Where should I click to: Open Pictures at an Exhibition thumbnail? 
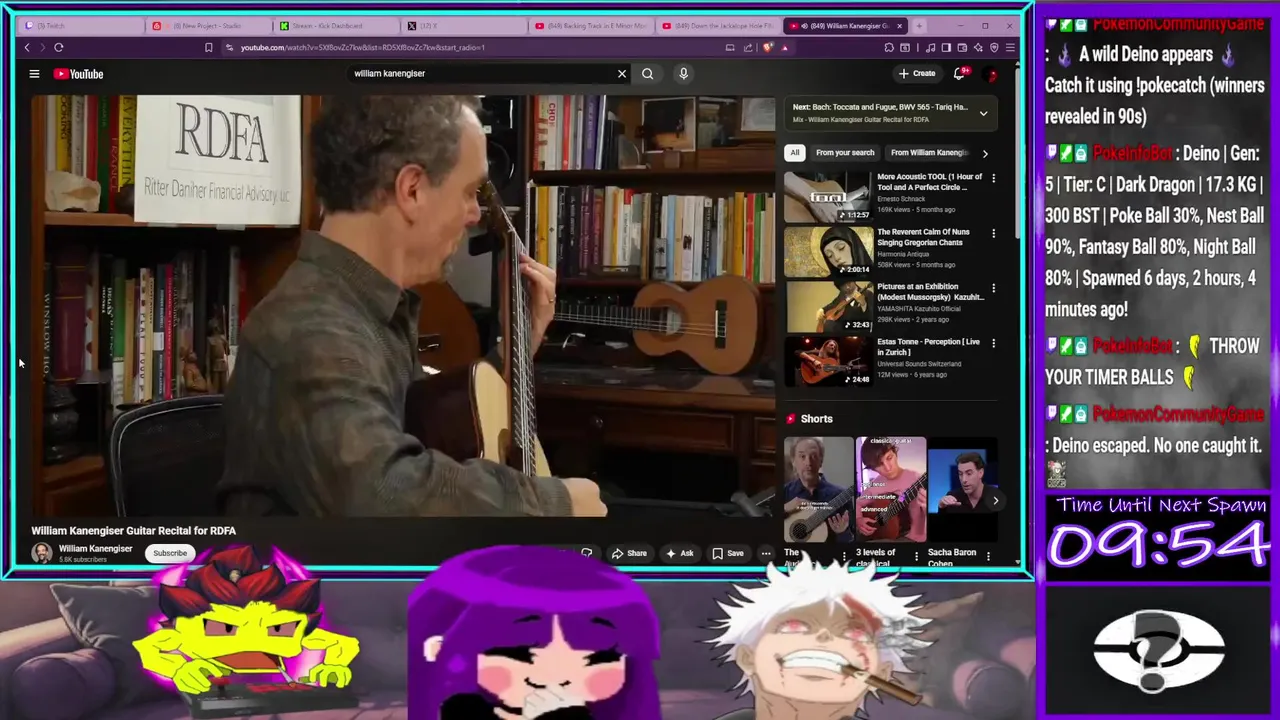pos(828,306)
